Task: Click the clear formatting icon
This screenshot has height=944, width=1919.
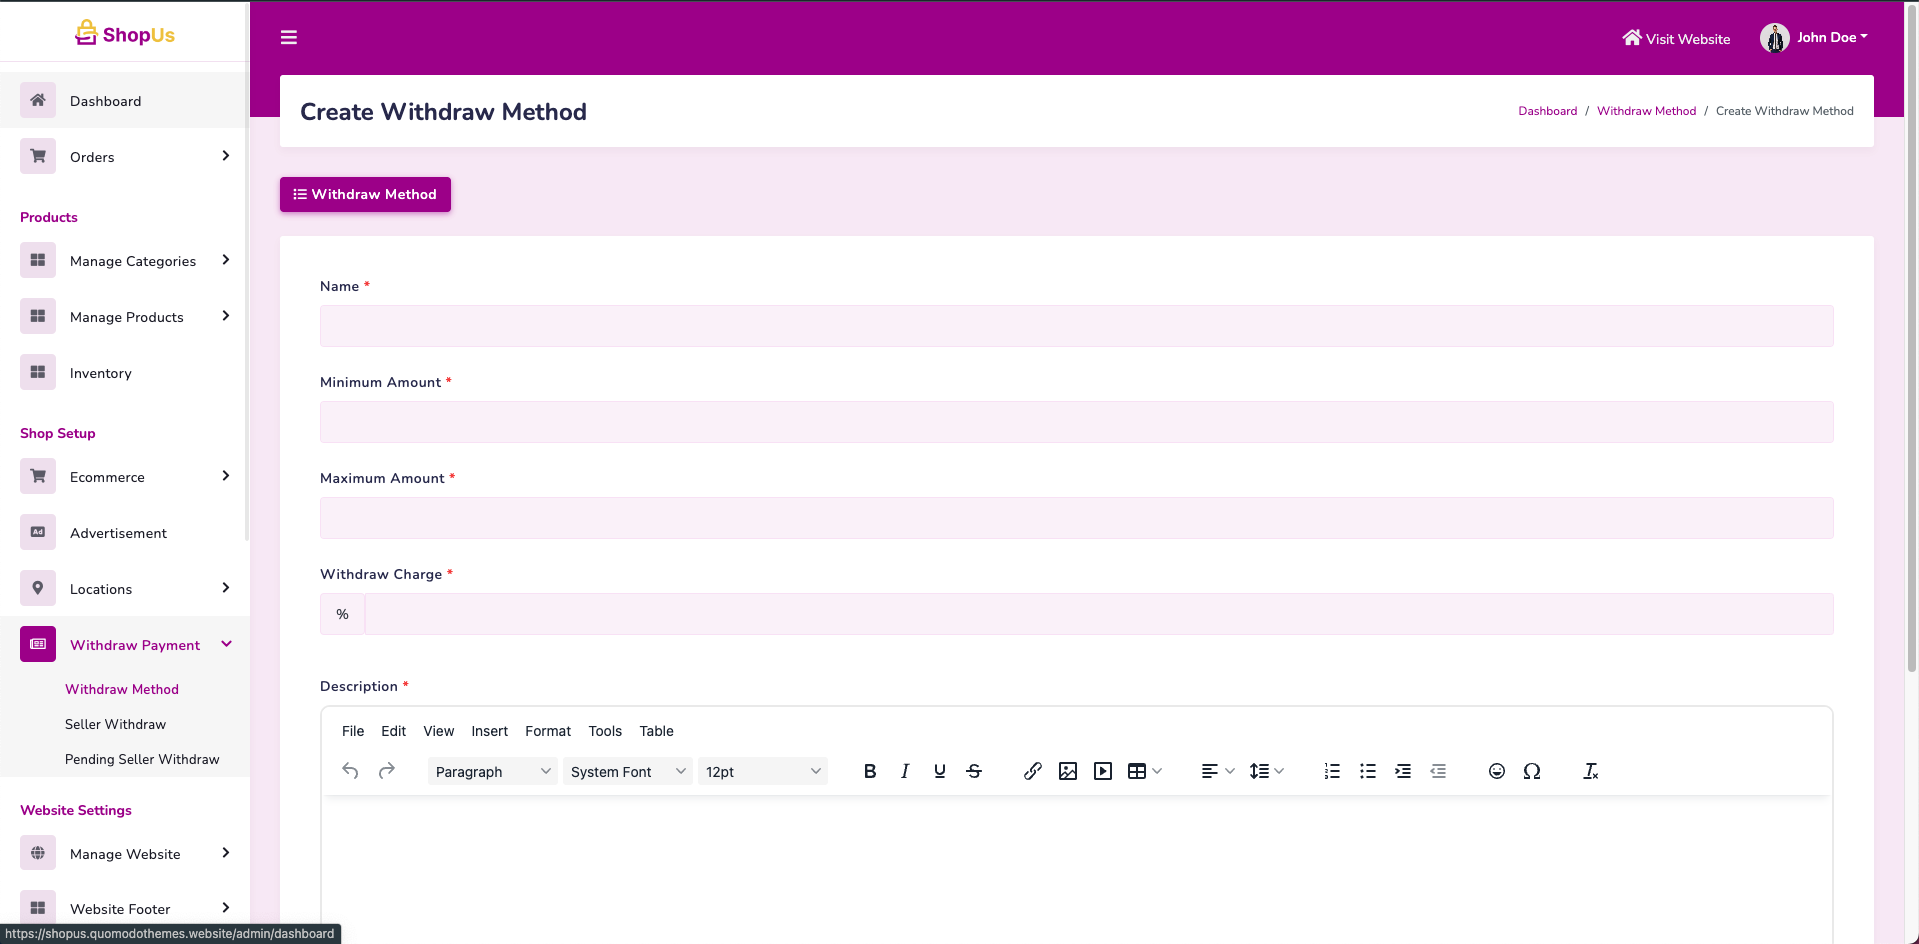Action: (x=1590, y=771)
